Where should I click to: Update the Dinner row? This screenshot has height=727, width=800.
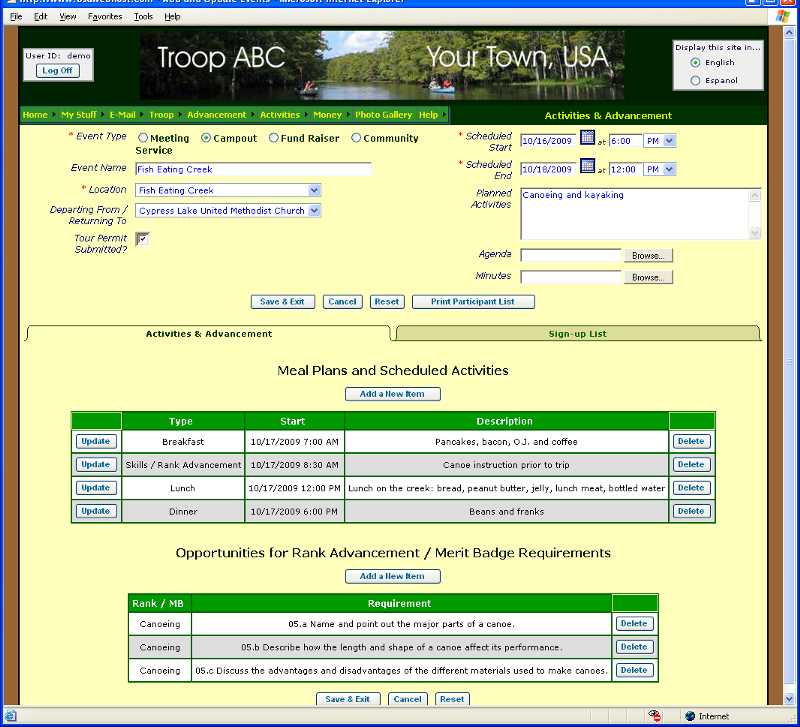point(96,511)
